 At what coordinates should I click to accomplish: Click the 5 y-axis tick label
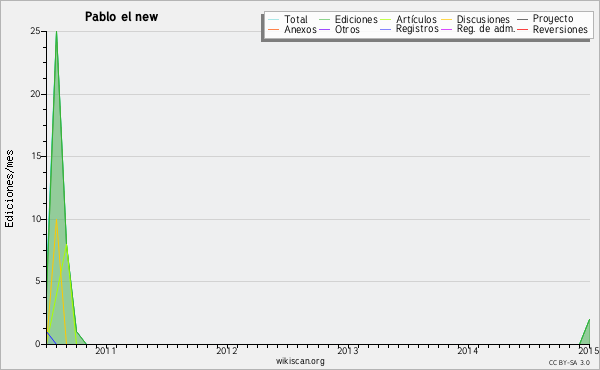pyautogui.click(x=38, y=281)
